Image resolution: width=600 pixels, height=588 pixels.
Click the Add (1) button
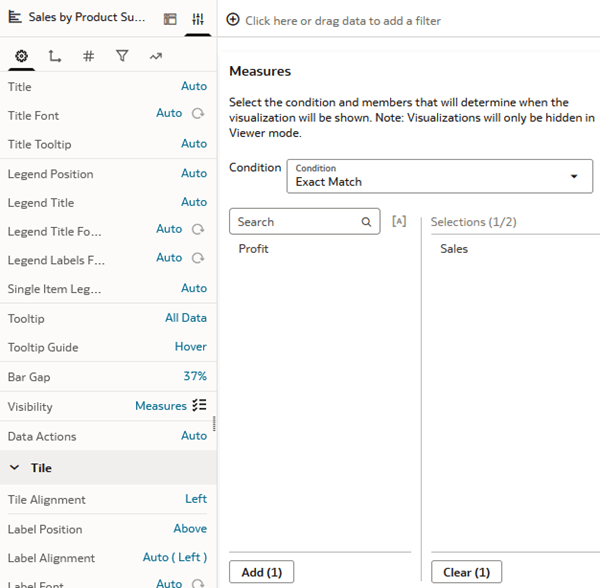click(x=261, y=572)
